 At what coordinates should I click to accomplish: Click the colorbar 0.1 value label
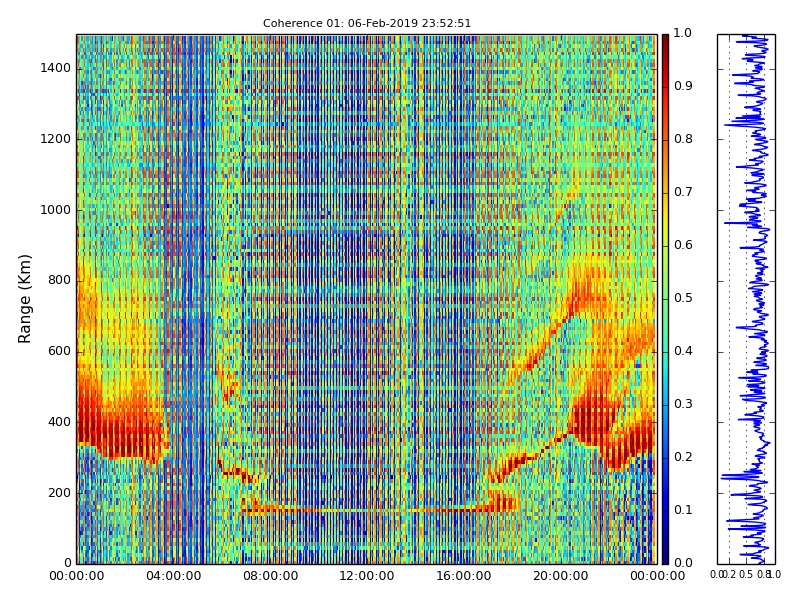point(683,510)
